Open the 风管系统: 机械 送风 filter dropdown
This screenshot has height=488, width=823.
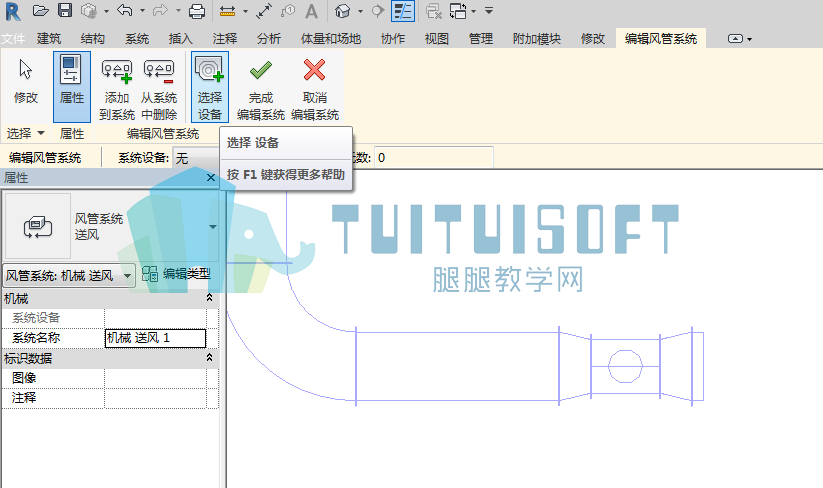(69, 275)
